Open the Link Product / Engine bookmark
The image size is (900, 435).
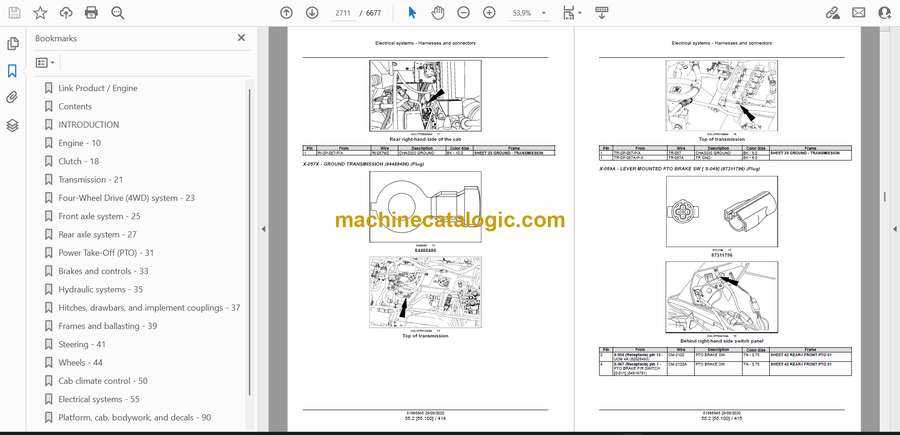coord(98,88)
